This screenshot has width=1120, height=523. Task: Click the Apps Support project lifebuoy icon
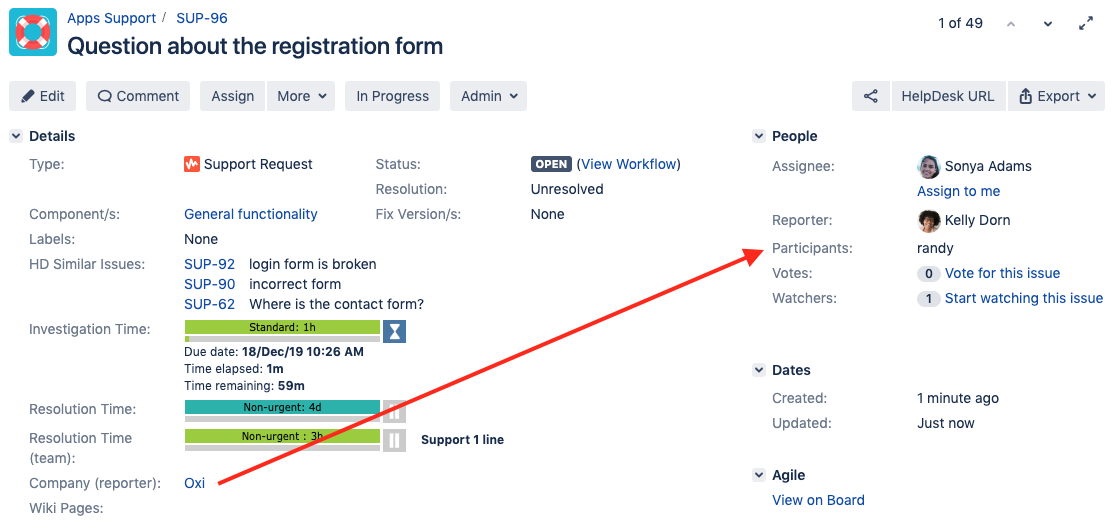[x=33, y=32]
